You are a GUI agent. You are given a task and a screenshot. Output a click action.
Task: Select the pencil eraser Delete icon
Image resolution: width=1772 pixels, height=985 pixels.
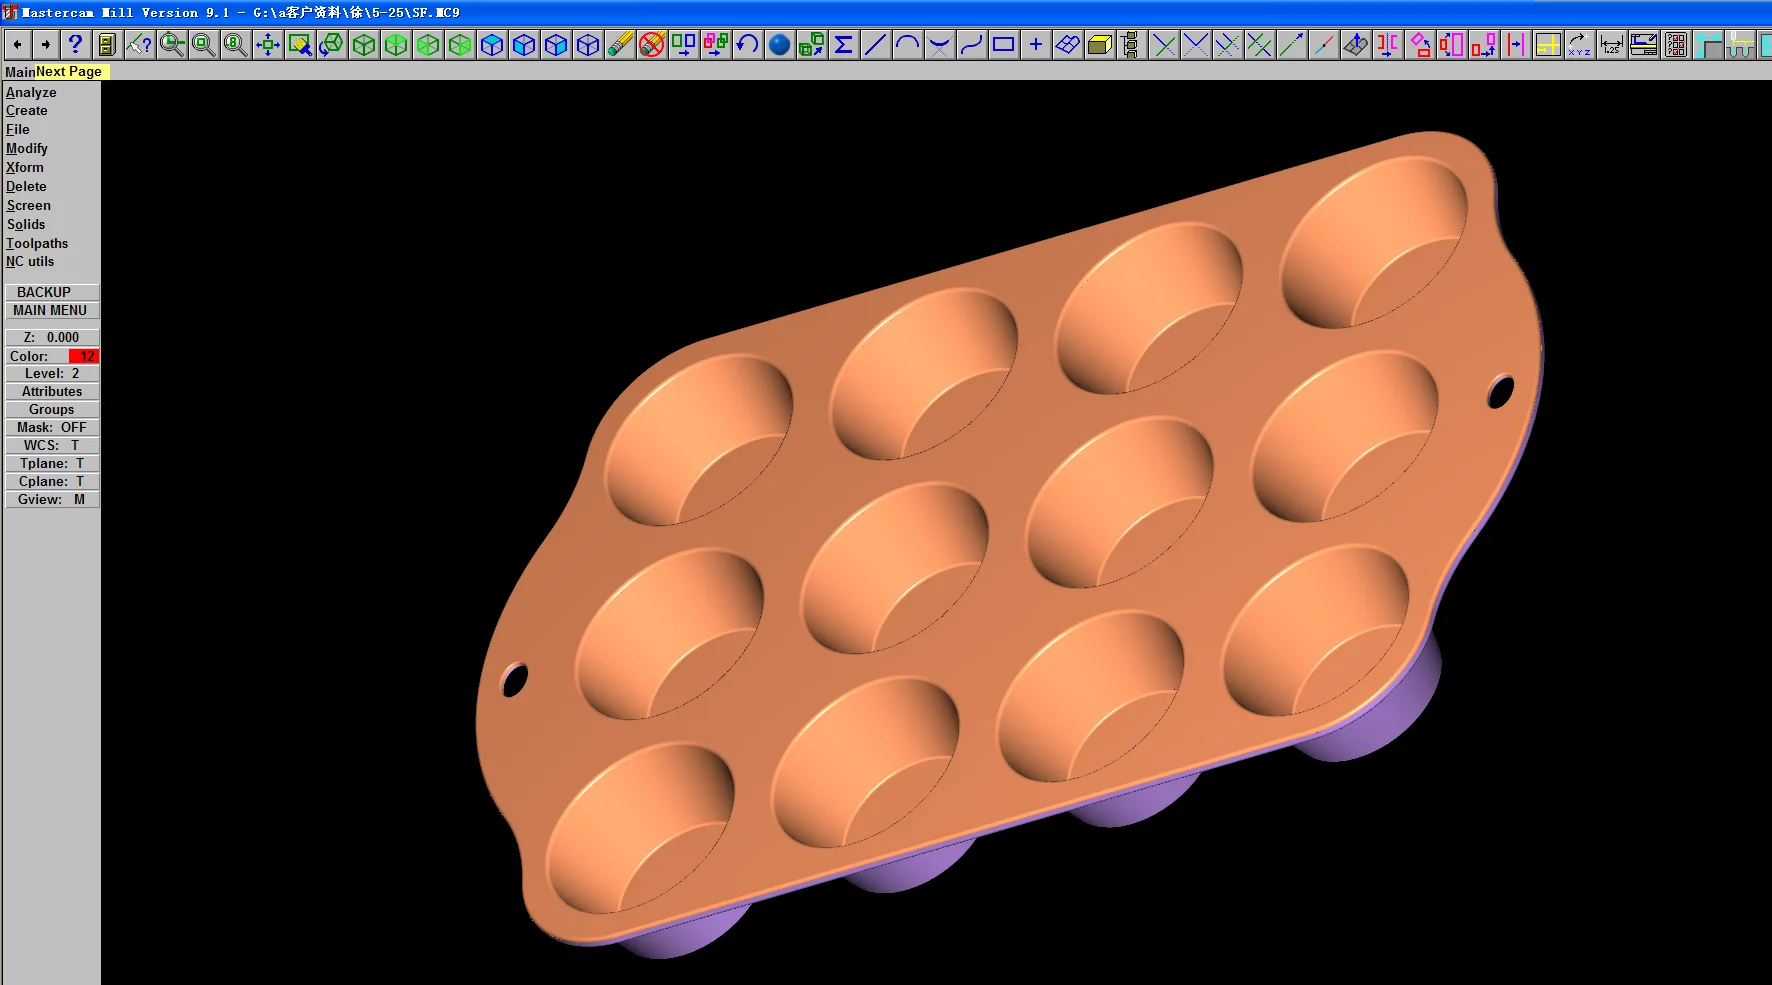point(620,45)
